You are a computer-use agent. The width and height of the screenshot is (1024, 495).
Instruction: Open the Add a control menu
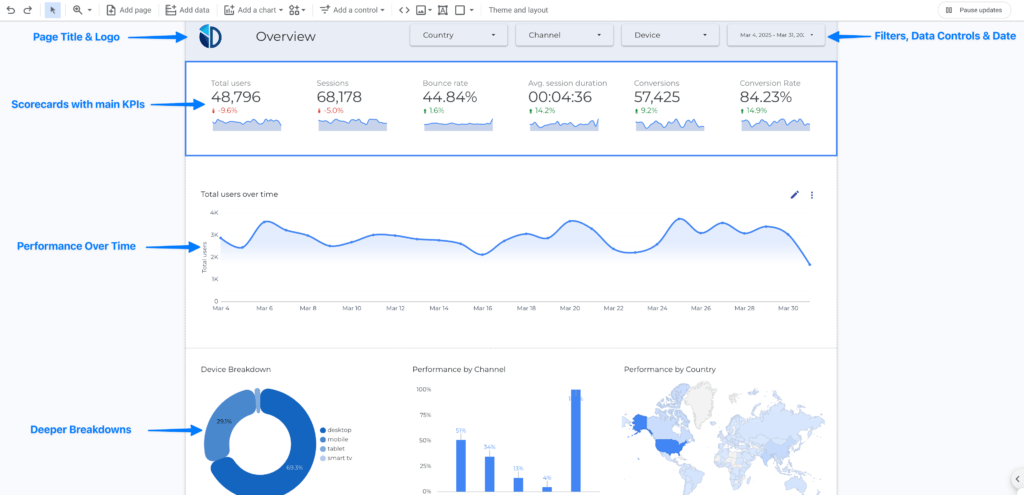[x=352, y=9]
